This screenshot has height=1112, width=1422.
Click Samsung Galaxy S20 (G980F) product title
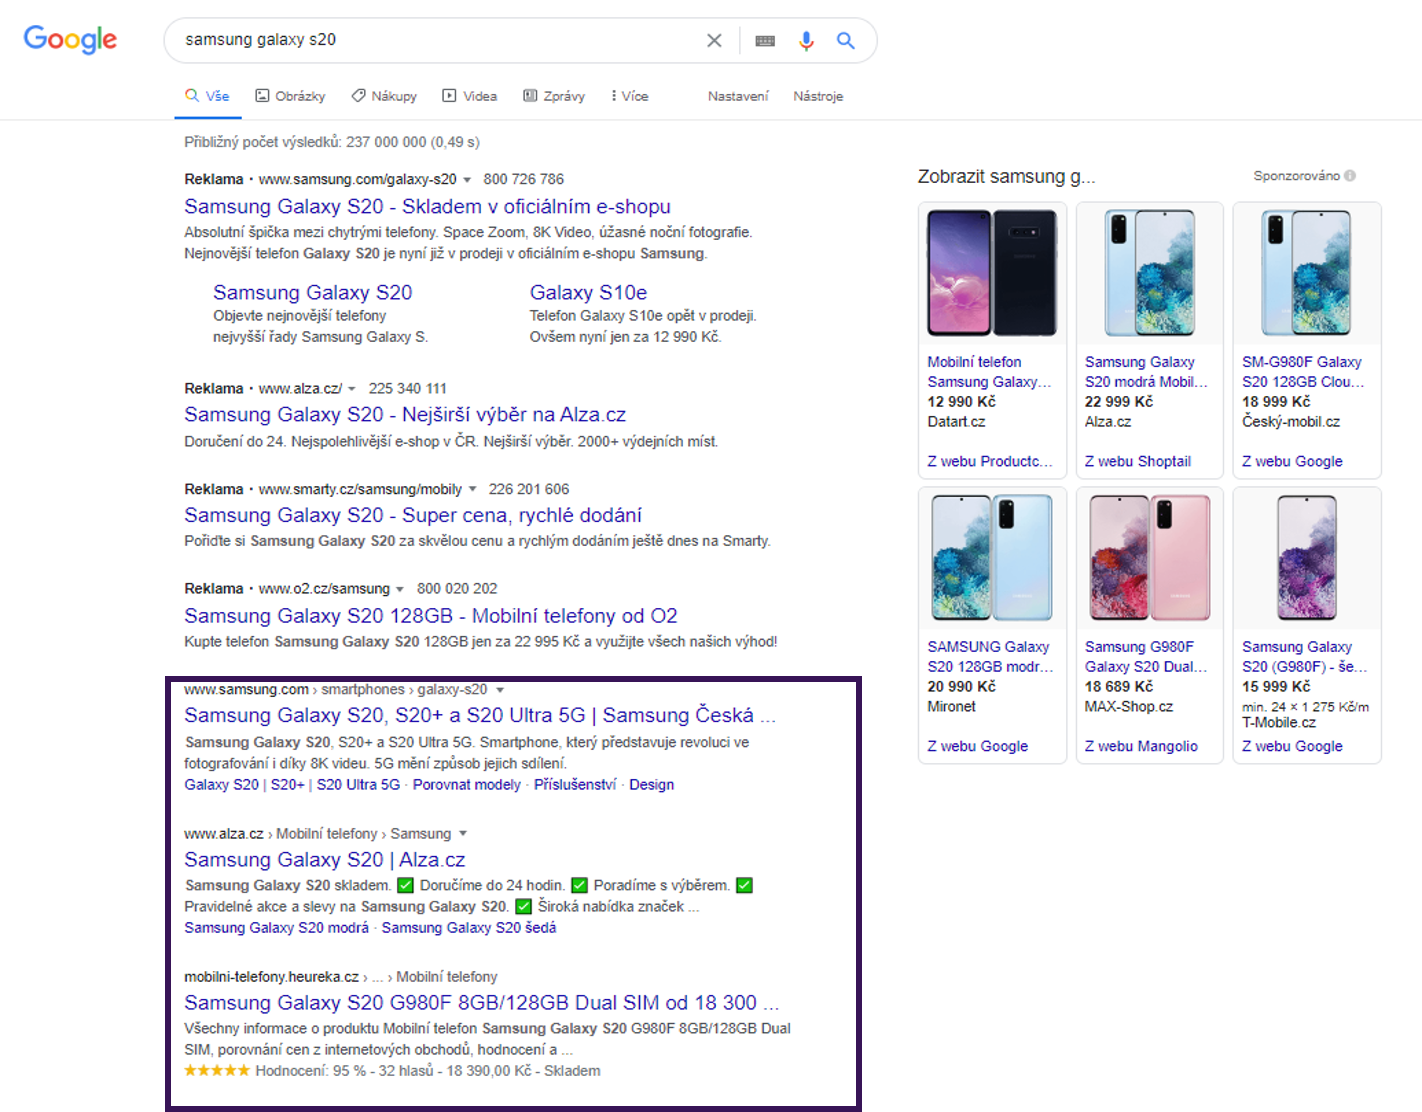point(1303,657)
